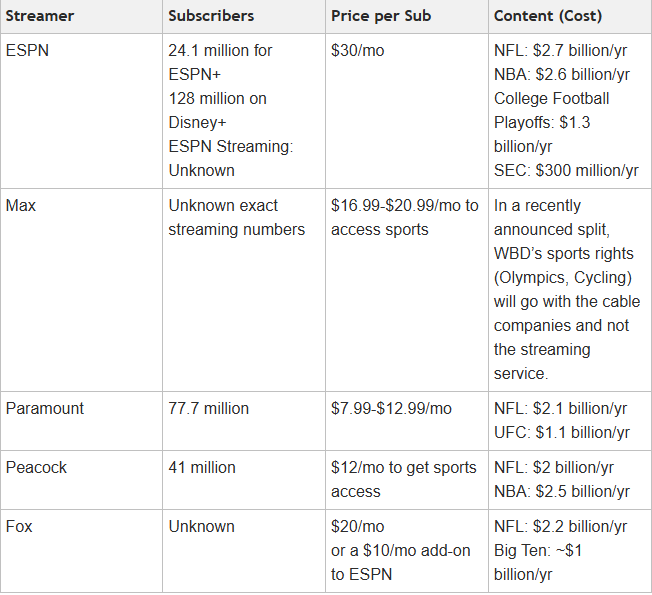Click the ESPN streamer cell
This screenshot has width=652, height=595.
[27, 50]
